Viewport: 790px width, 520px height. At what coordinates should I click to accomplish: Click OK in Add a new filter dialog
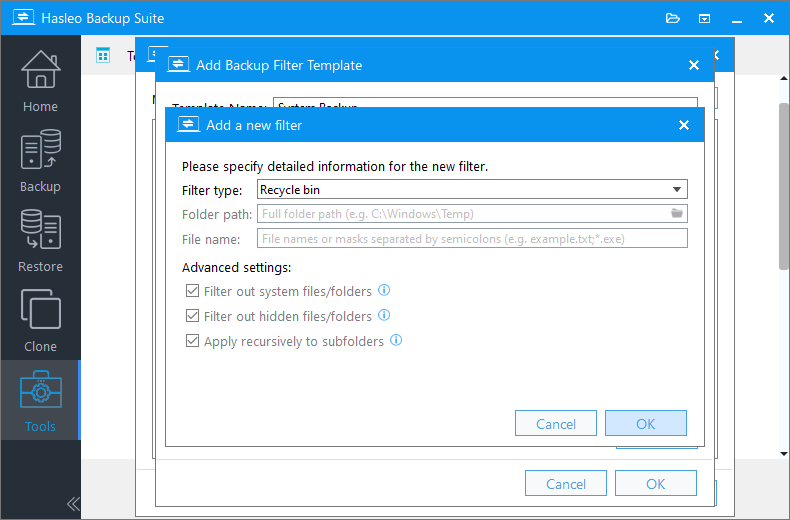pos(645,423)
